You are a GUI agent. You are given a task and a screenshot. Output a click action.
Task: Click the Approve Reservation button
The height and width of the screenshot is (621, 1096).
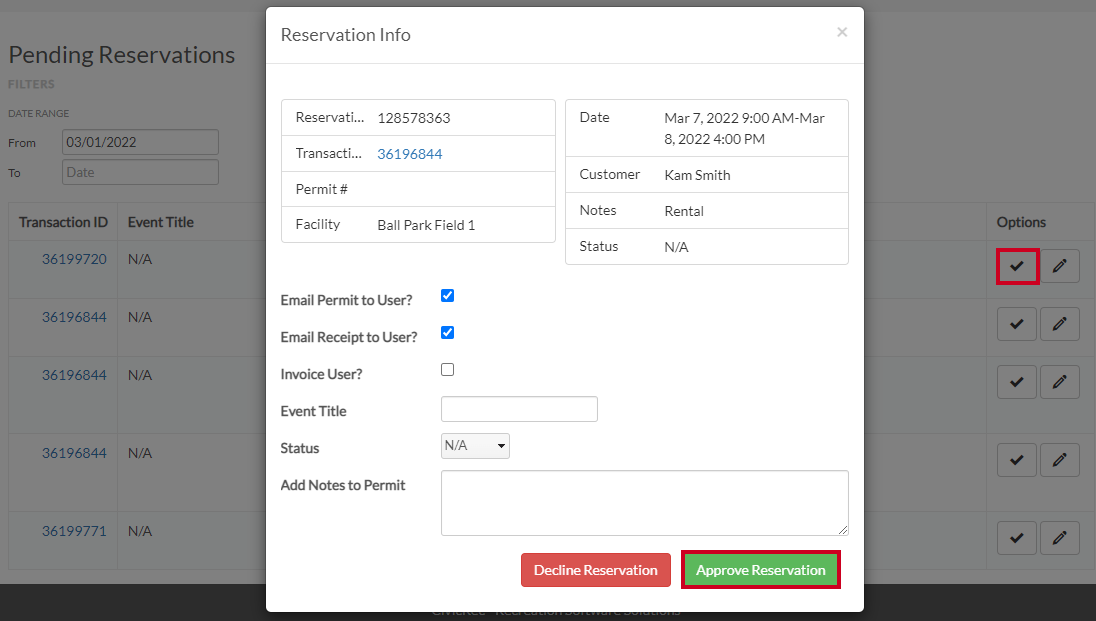760,570
